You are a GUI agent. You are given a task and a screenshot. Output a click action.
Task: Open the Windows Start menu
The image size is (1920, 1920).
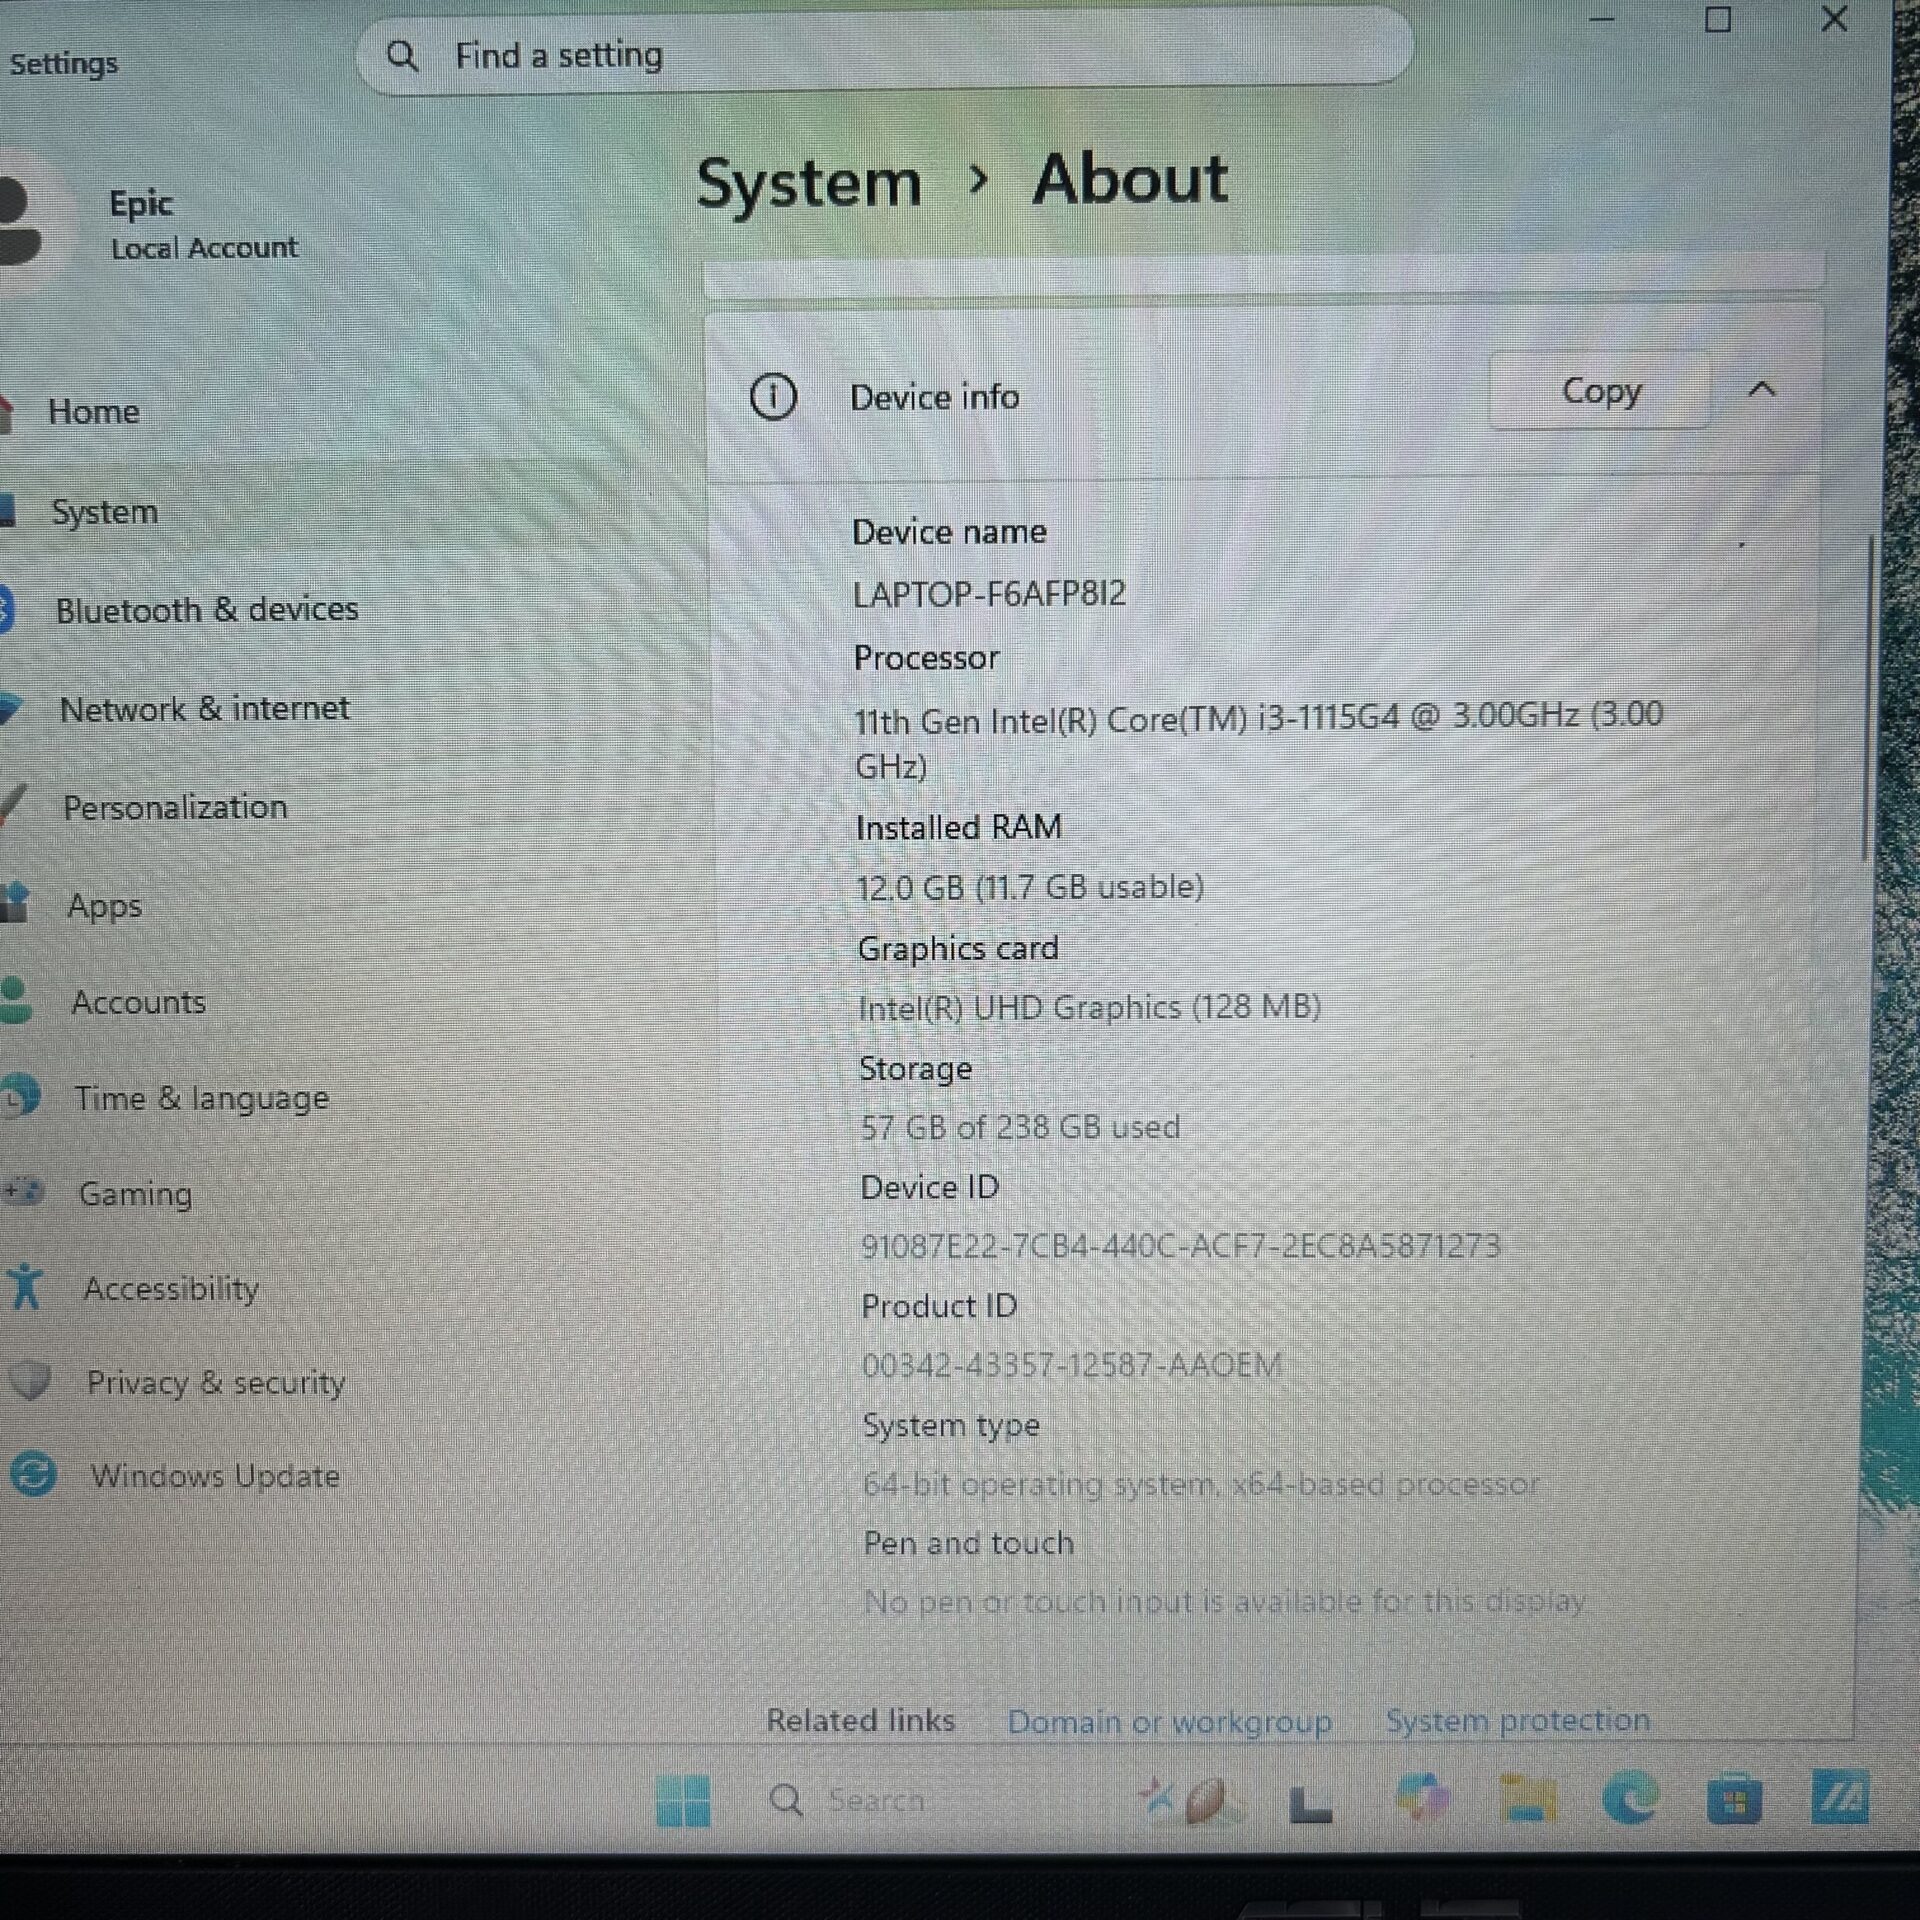coord(684,1800)
